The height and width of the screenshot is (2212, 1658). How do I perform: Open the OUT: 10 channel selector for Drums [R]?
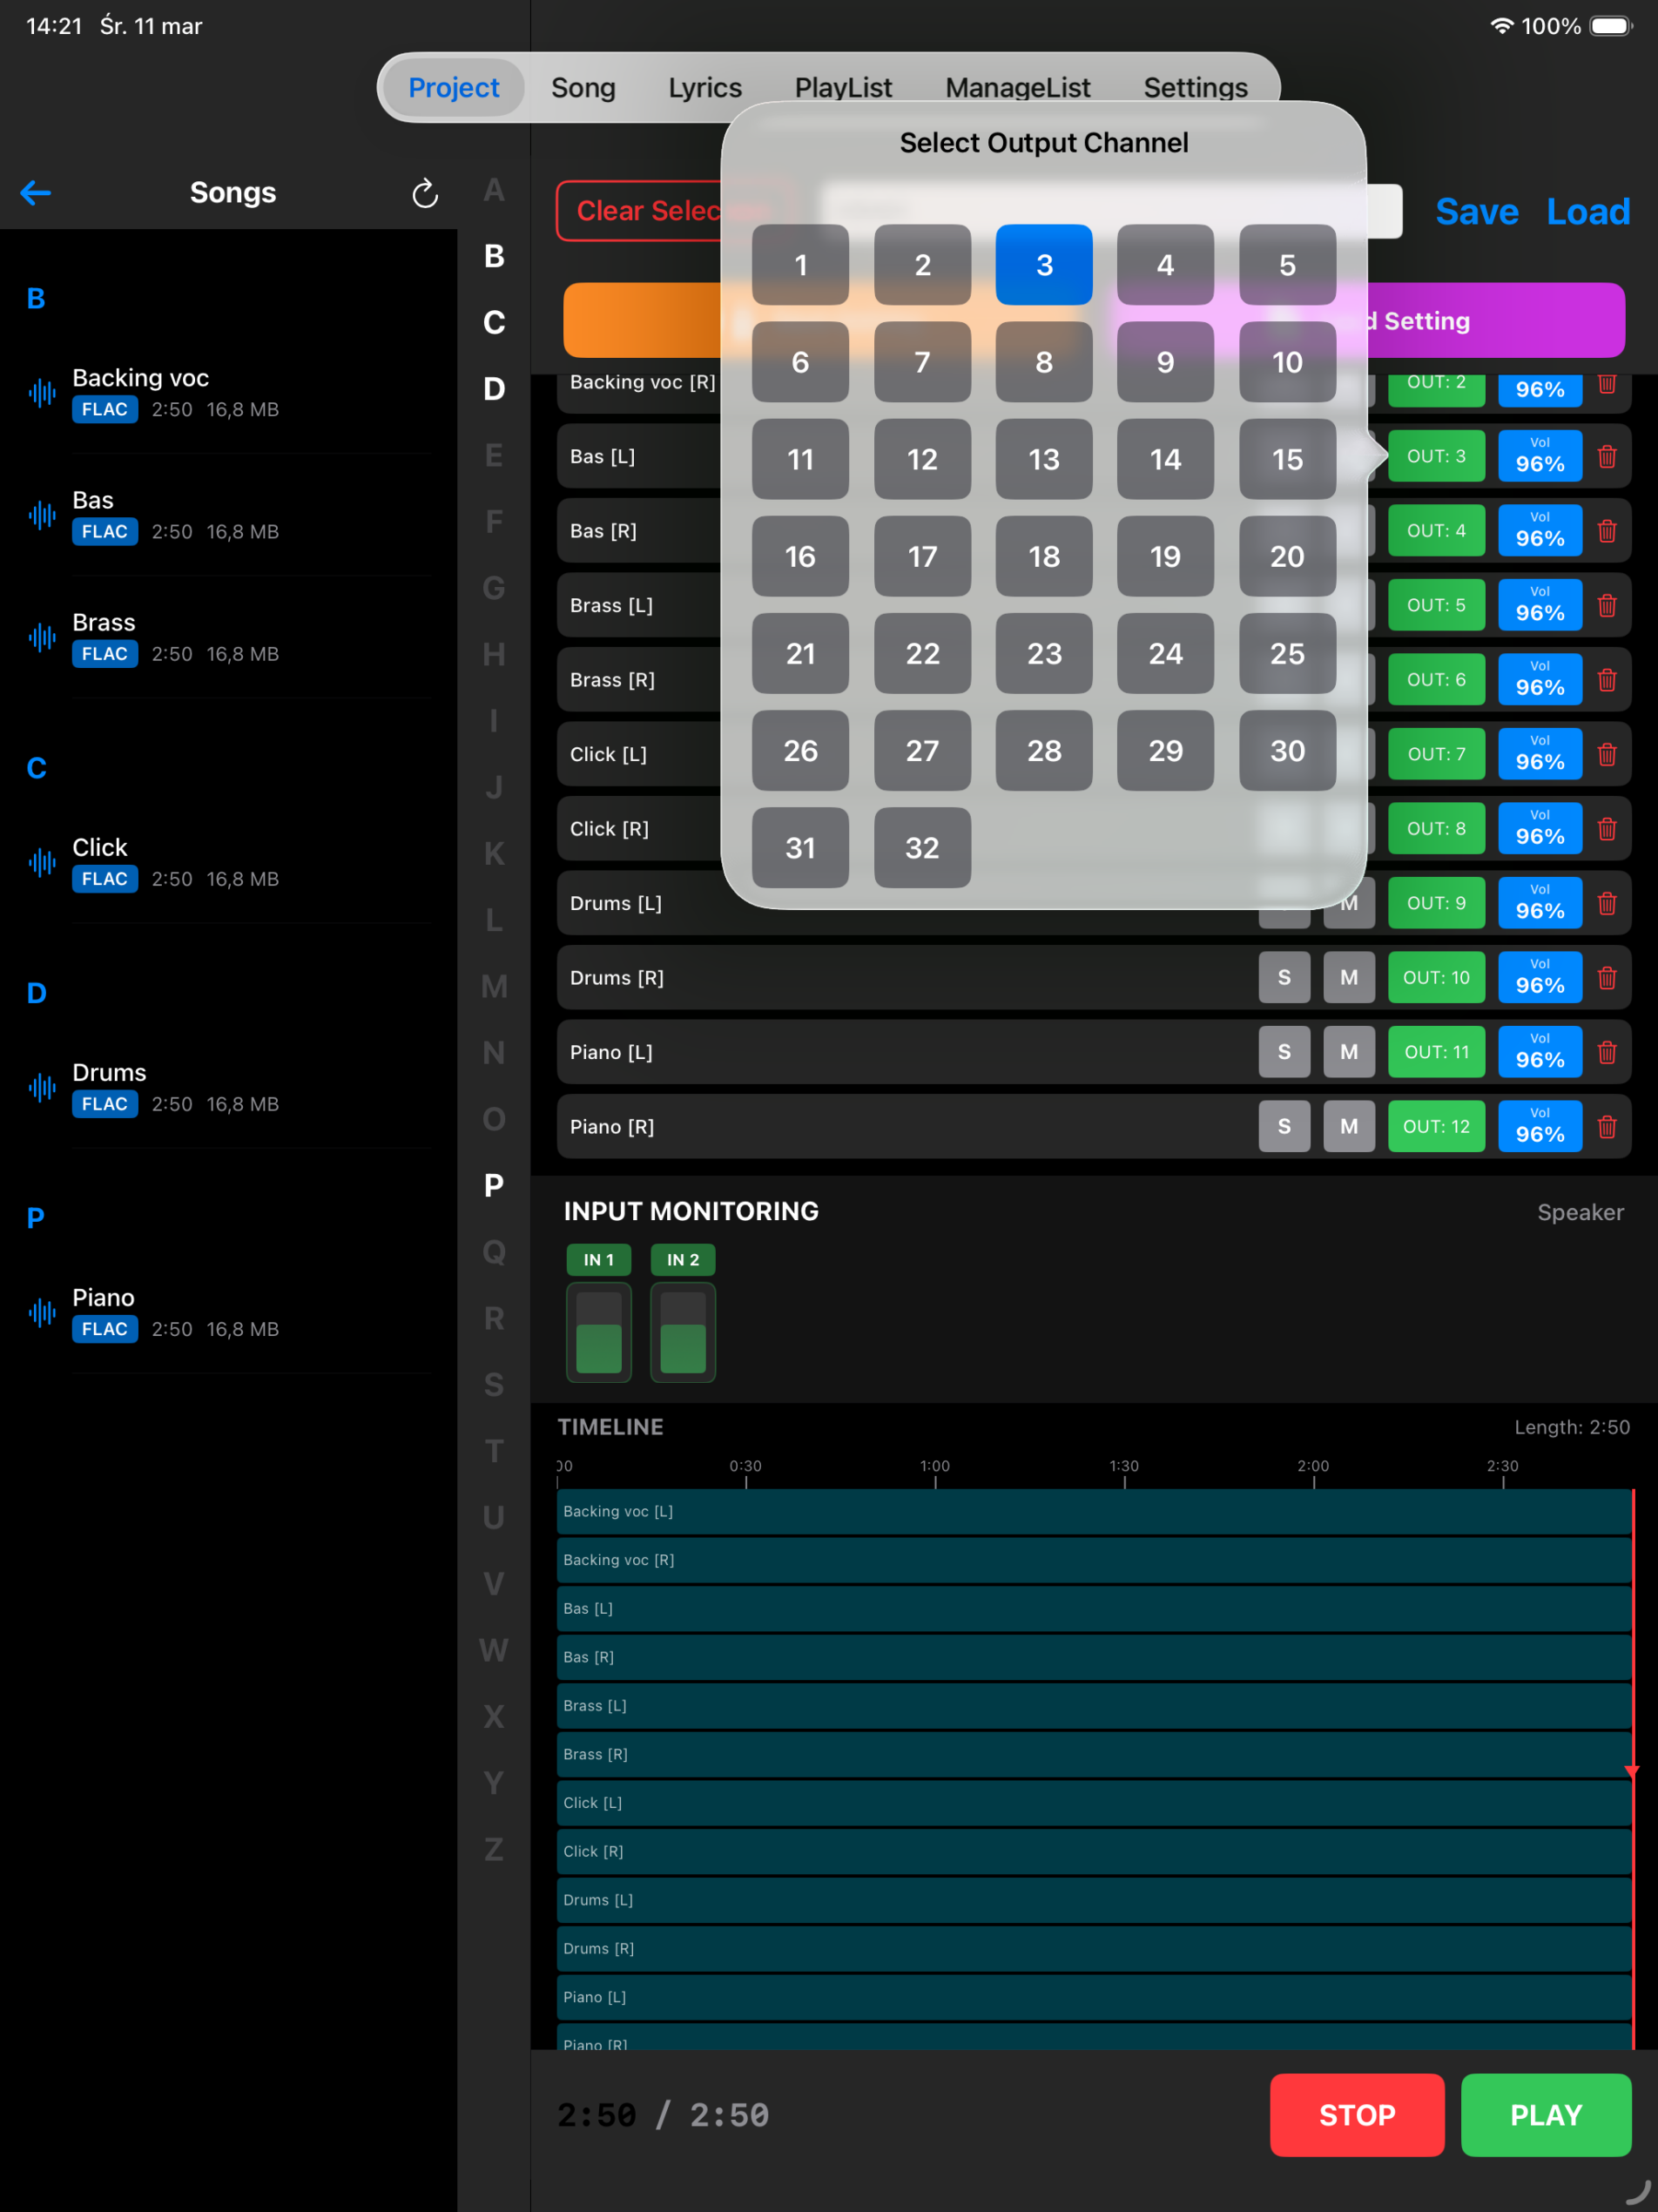(x=1436, y=977)
